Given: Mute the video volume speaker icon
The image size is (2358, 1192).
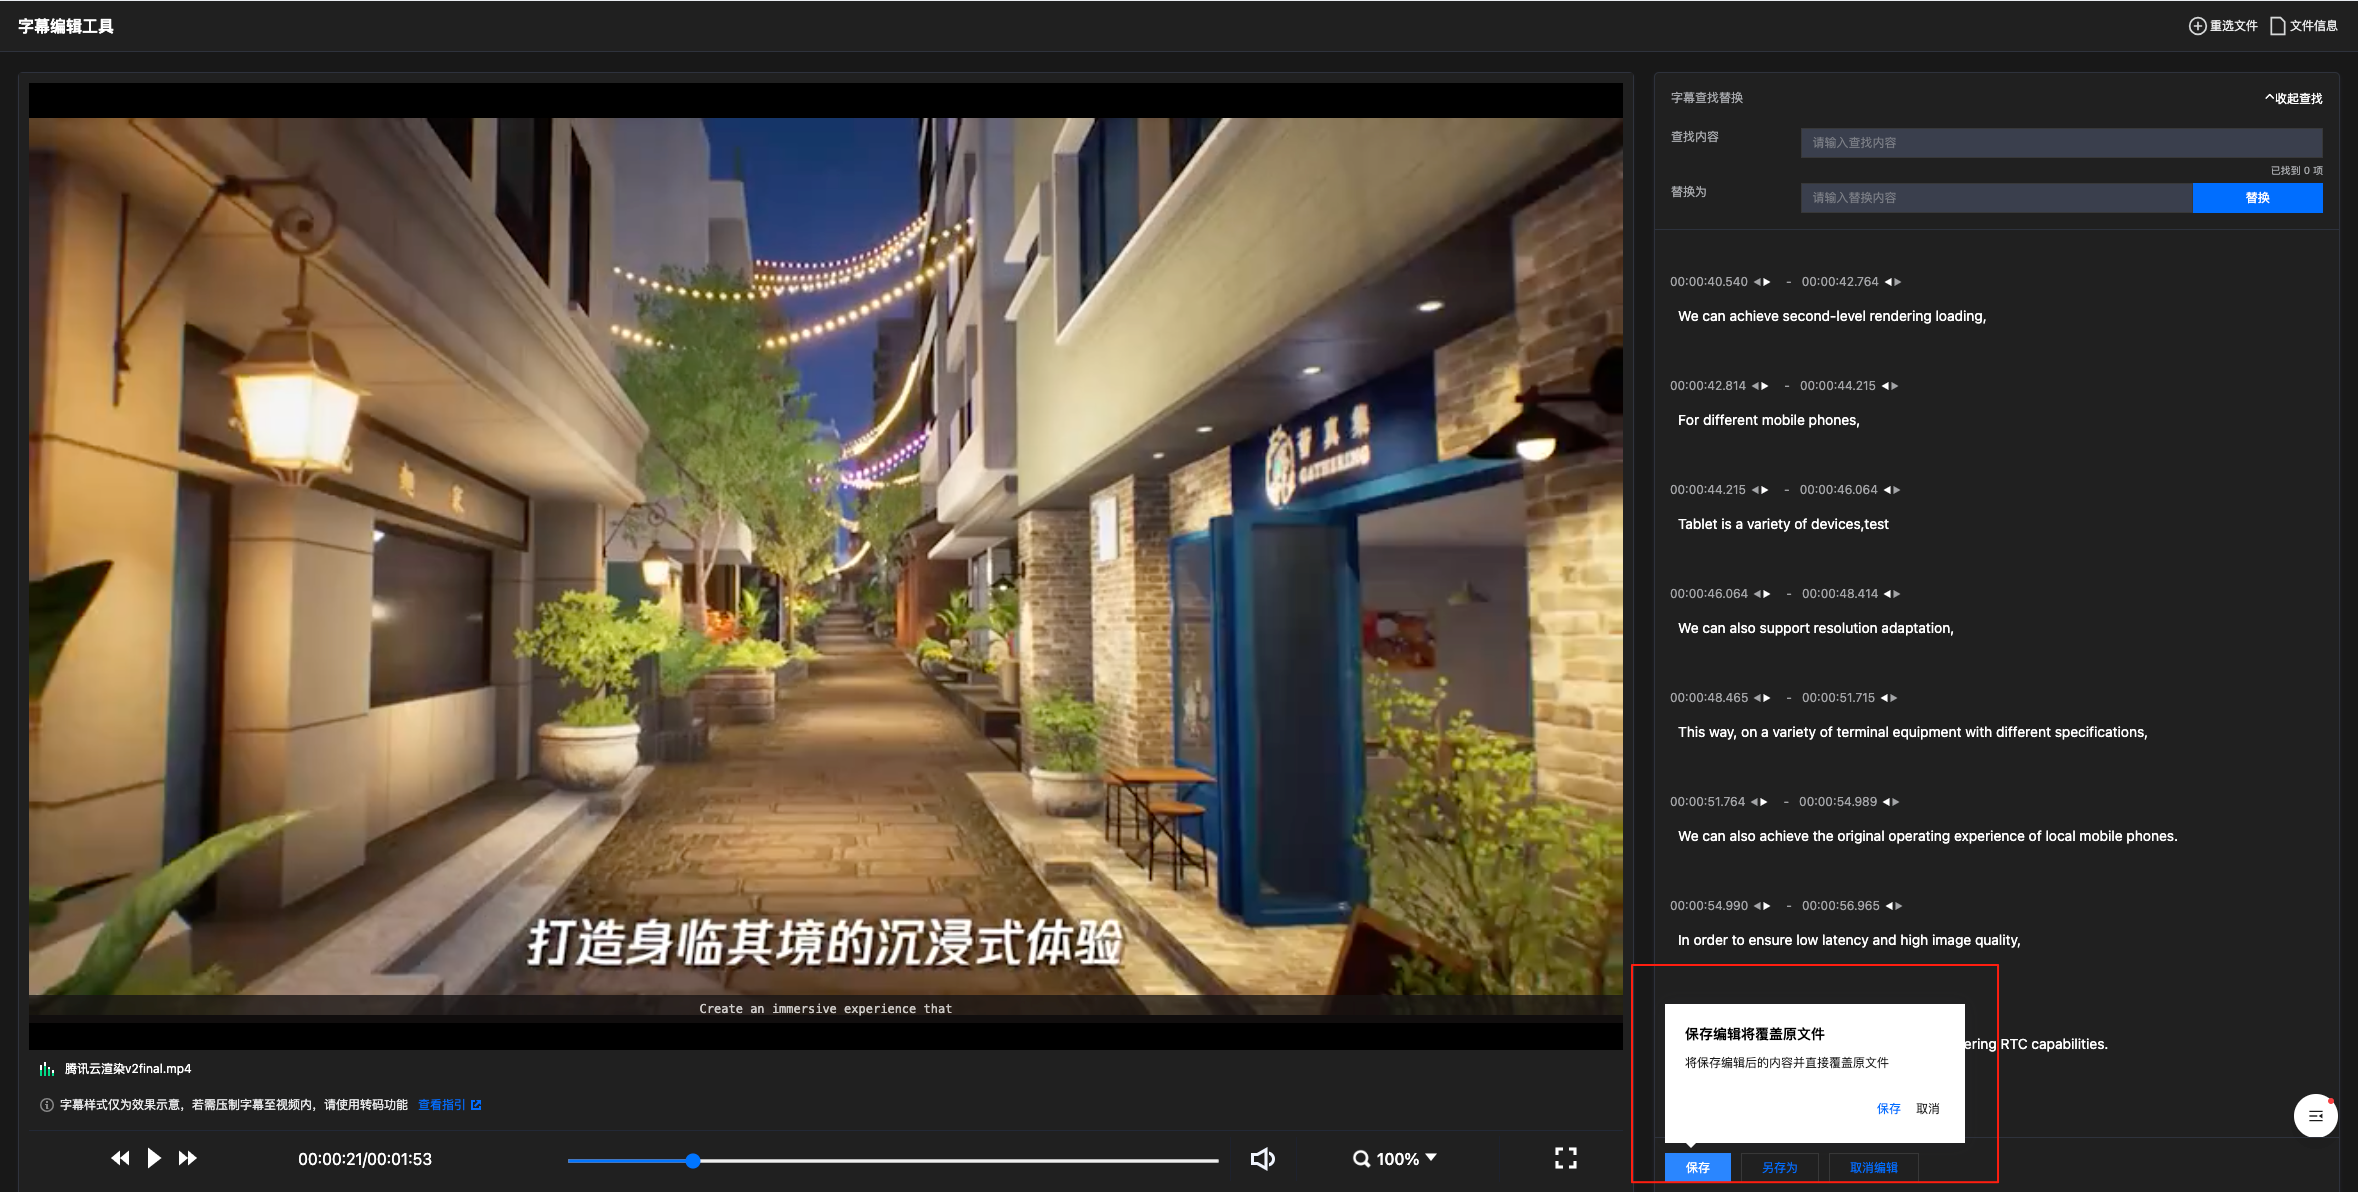Looking at the screenshot, I should tap(1262, 1158).
